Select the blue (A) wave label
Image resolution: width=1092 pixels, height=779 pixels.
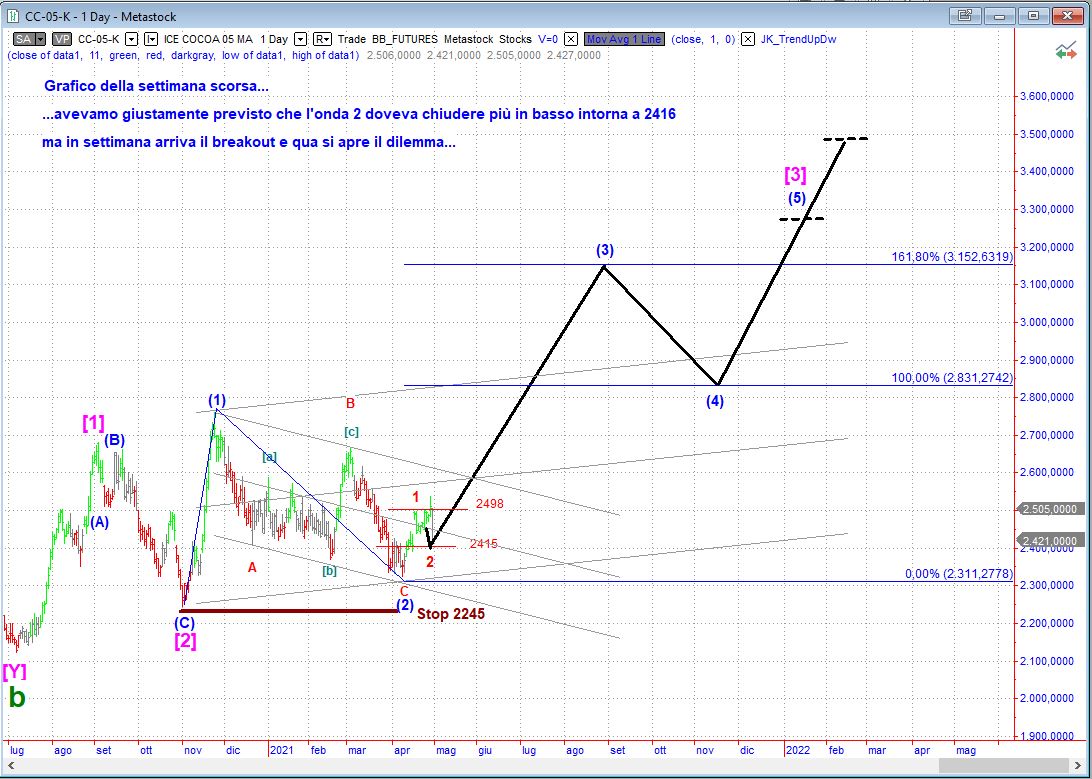tap(99, 523)
